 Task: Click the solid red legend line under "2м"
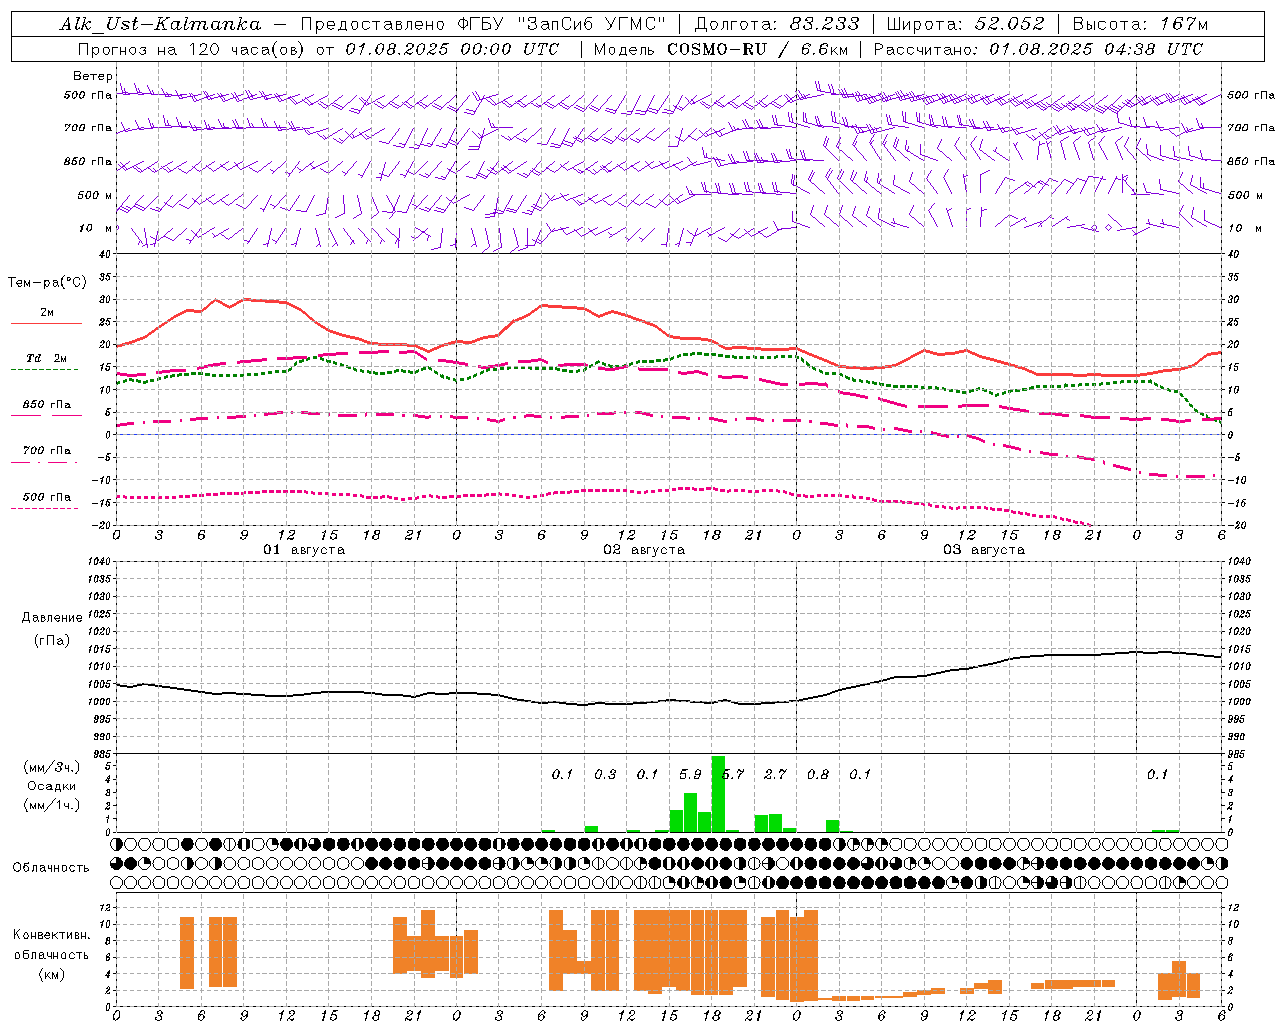(x=46, y=324)
